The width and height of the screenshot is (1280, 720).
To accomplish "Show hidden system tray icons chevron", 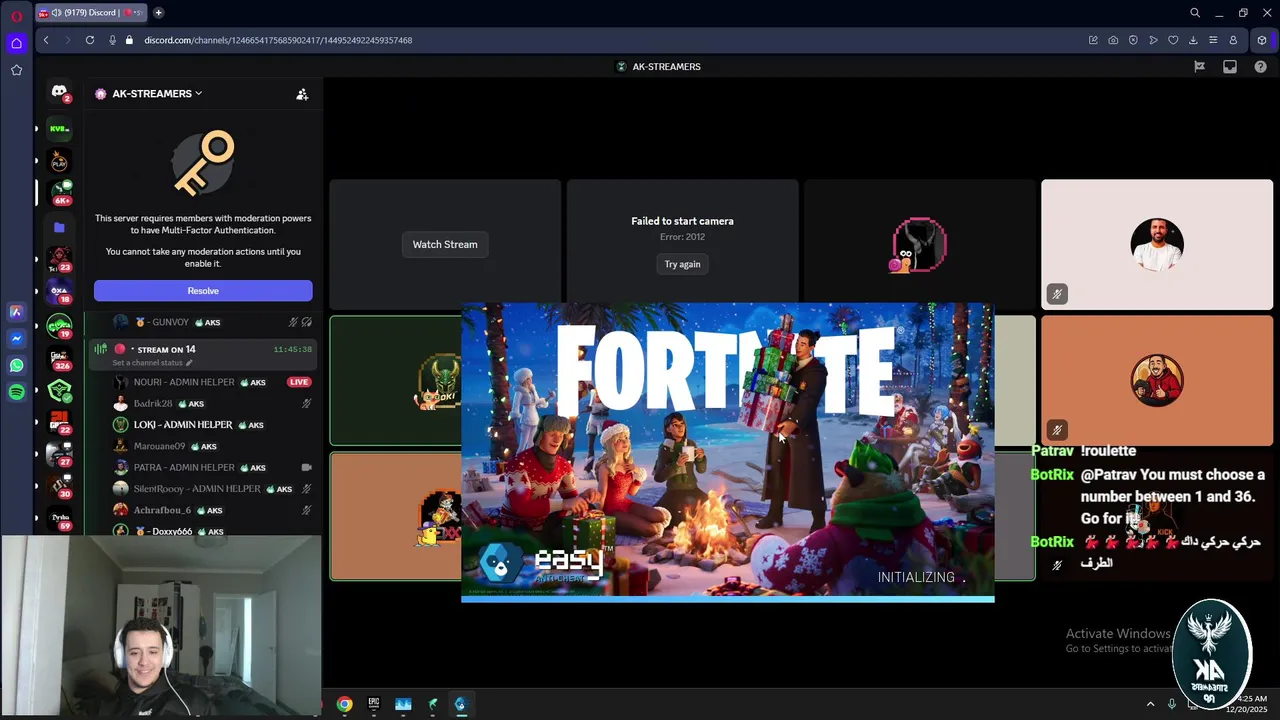I will pyautogui.click(x=1150, y=704).
